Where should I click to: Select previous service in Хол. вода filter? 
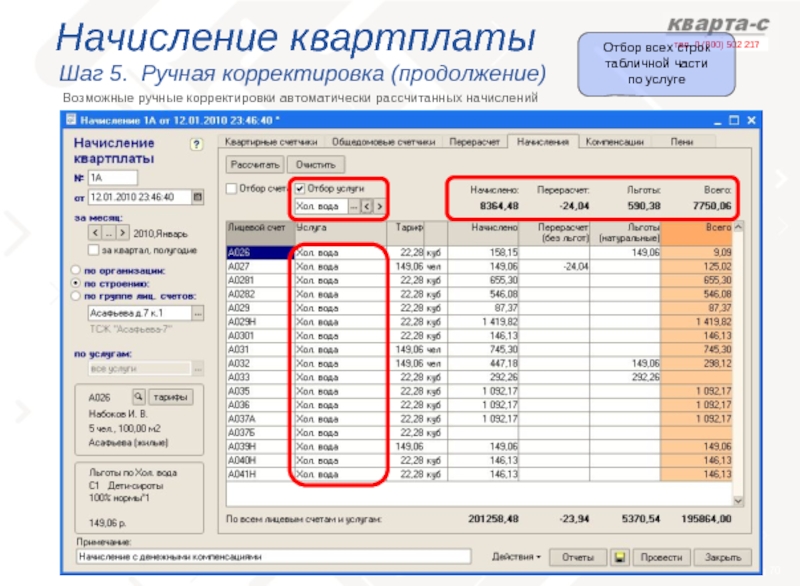click(x=366, y=207)
